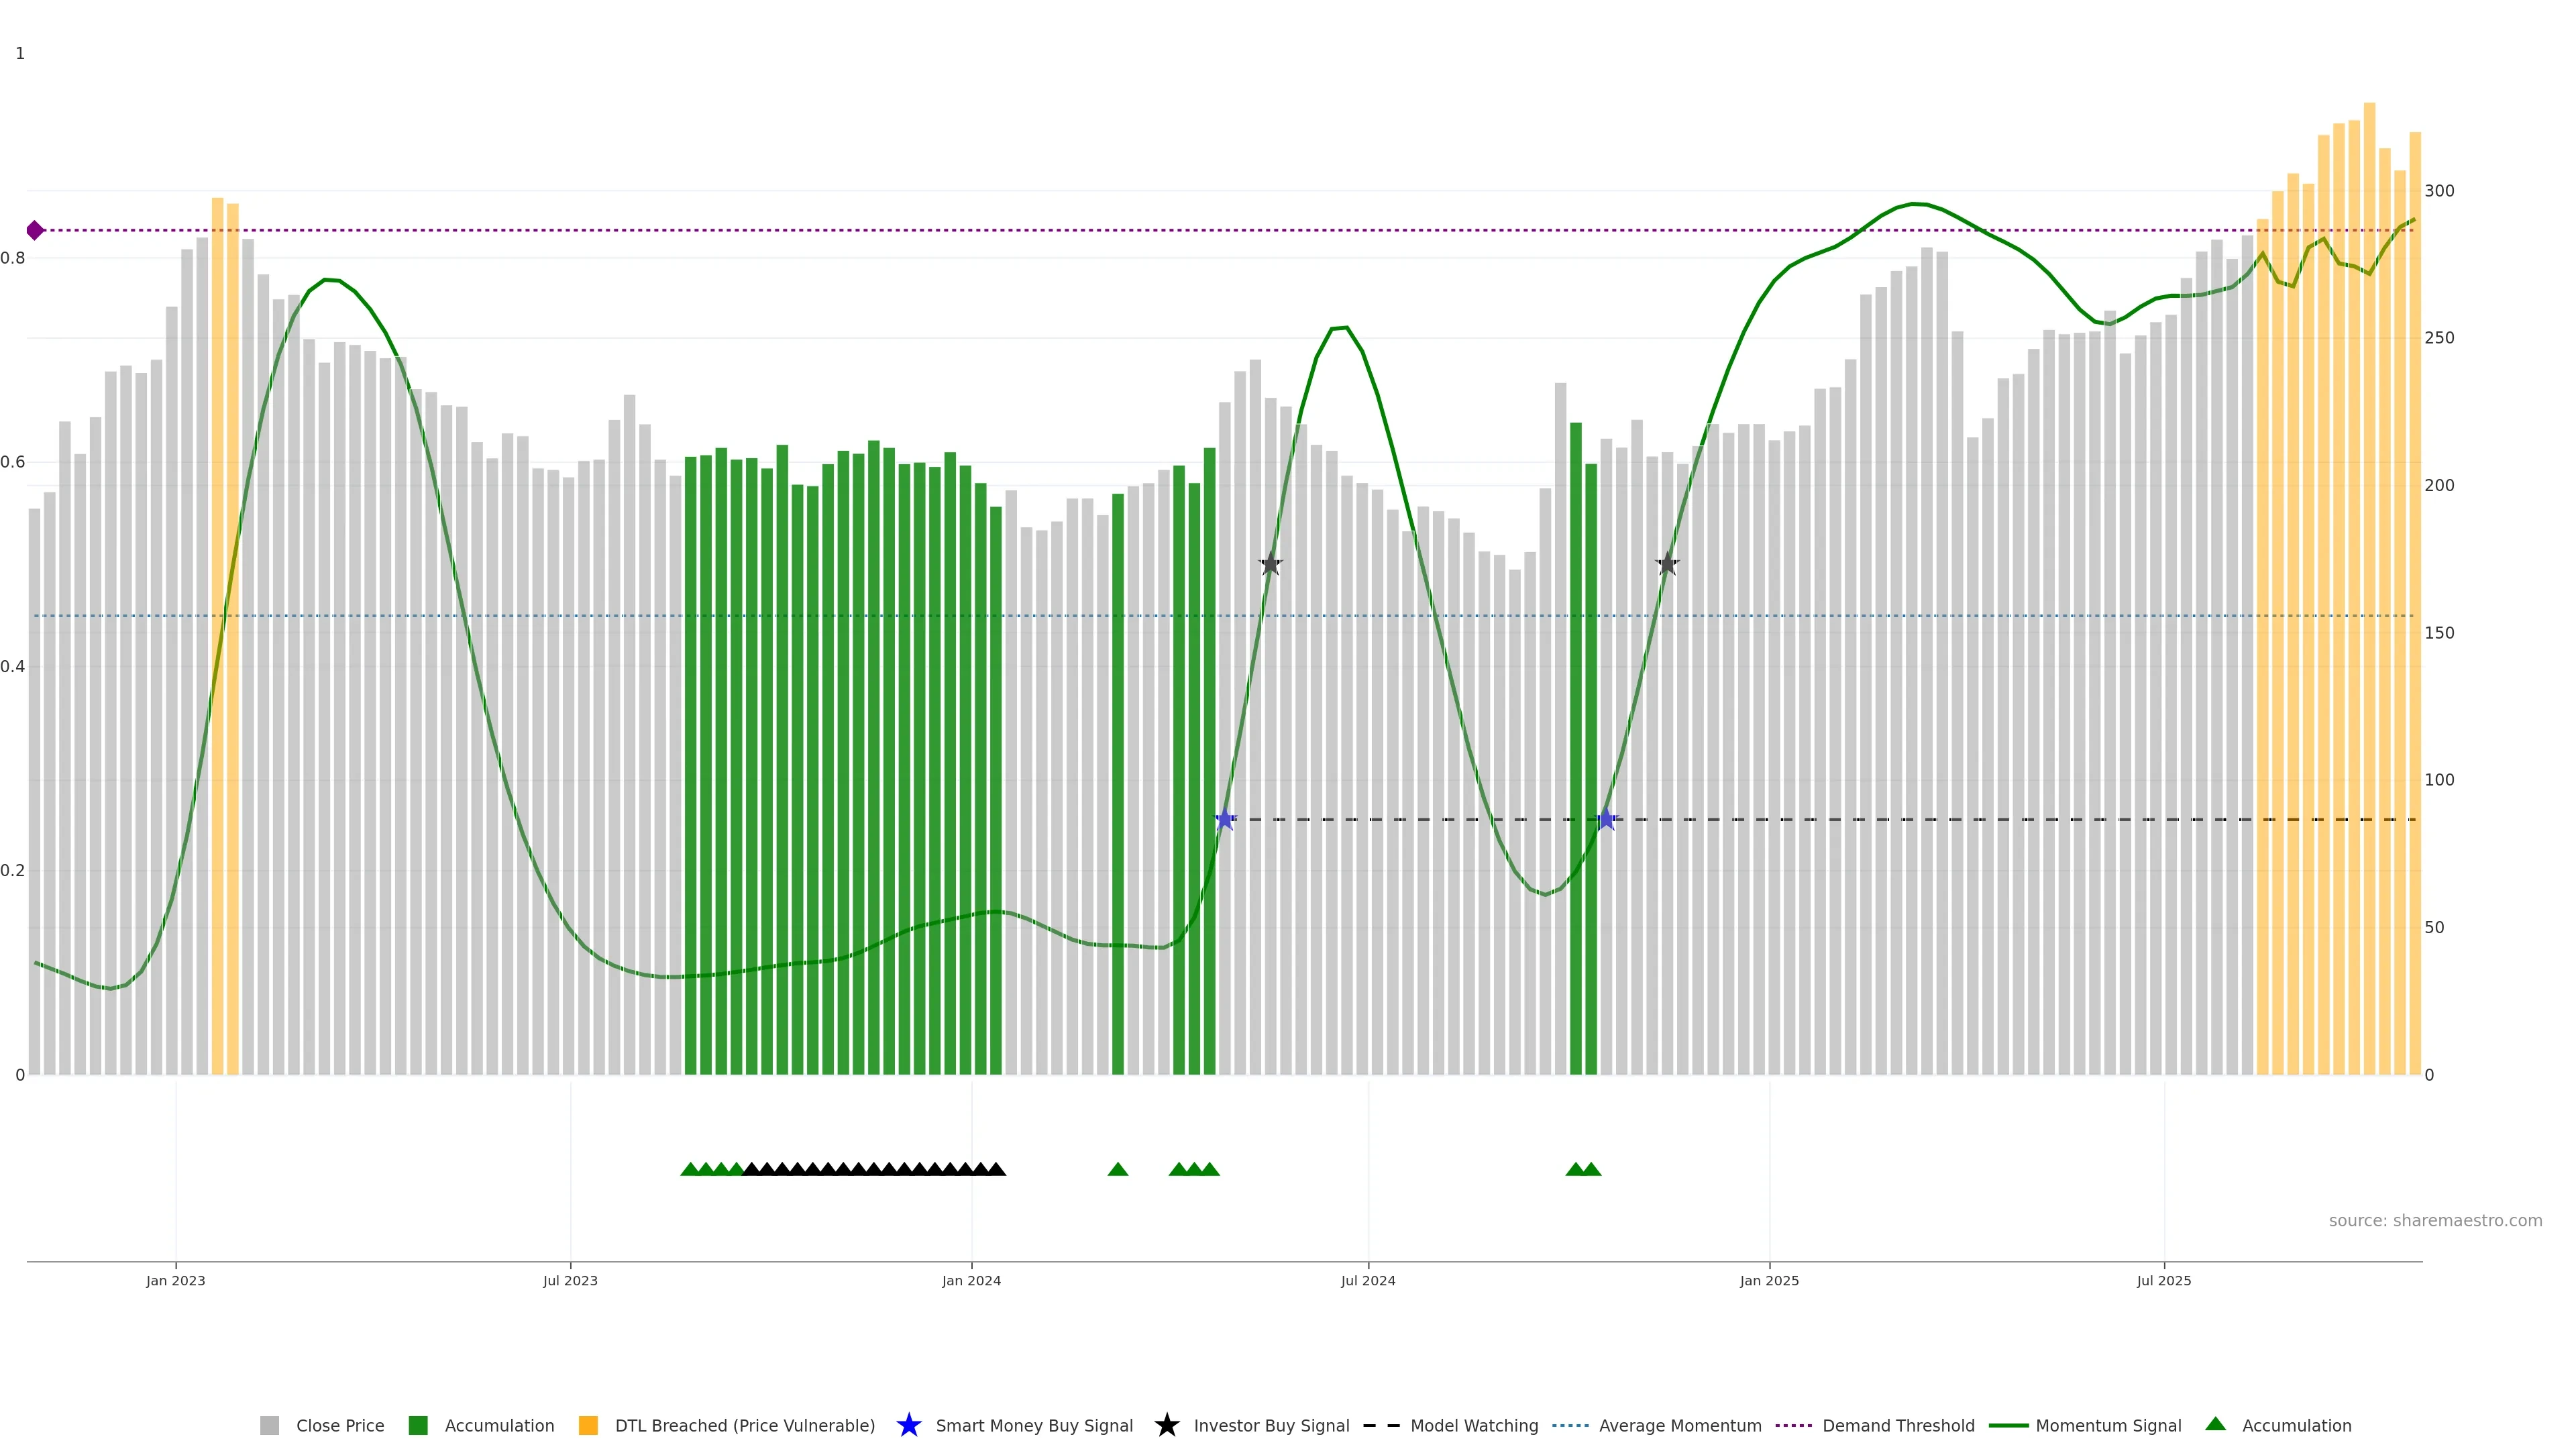Click the Jul 2025 axis label
This screenshot has width=2576, height=1449.
(x=2164, y=1281)
